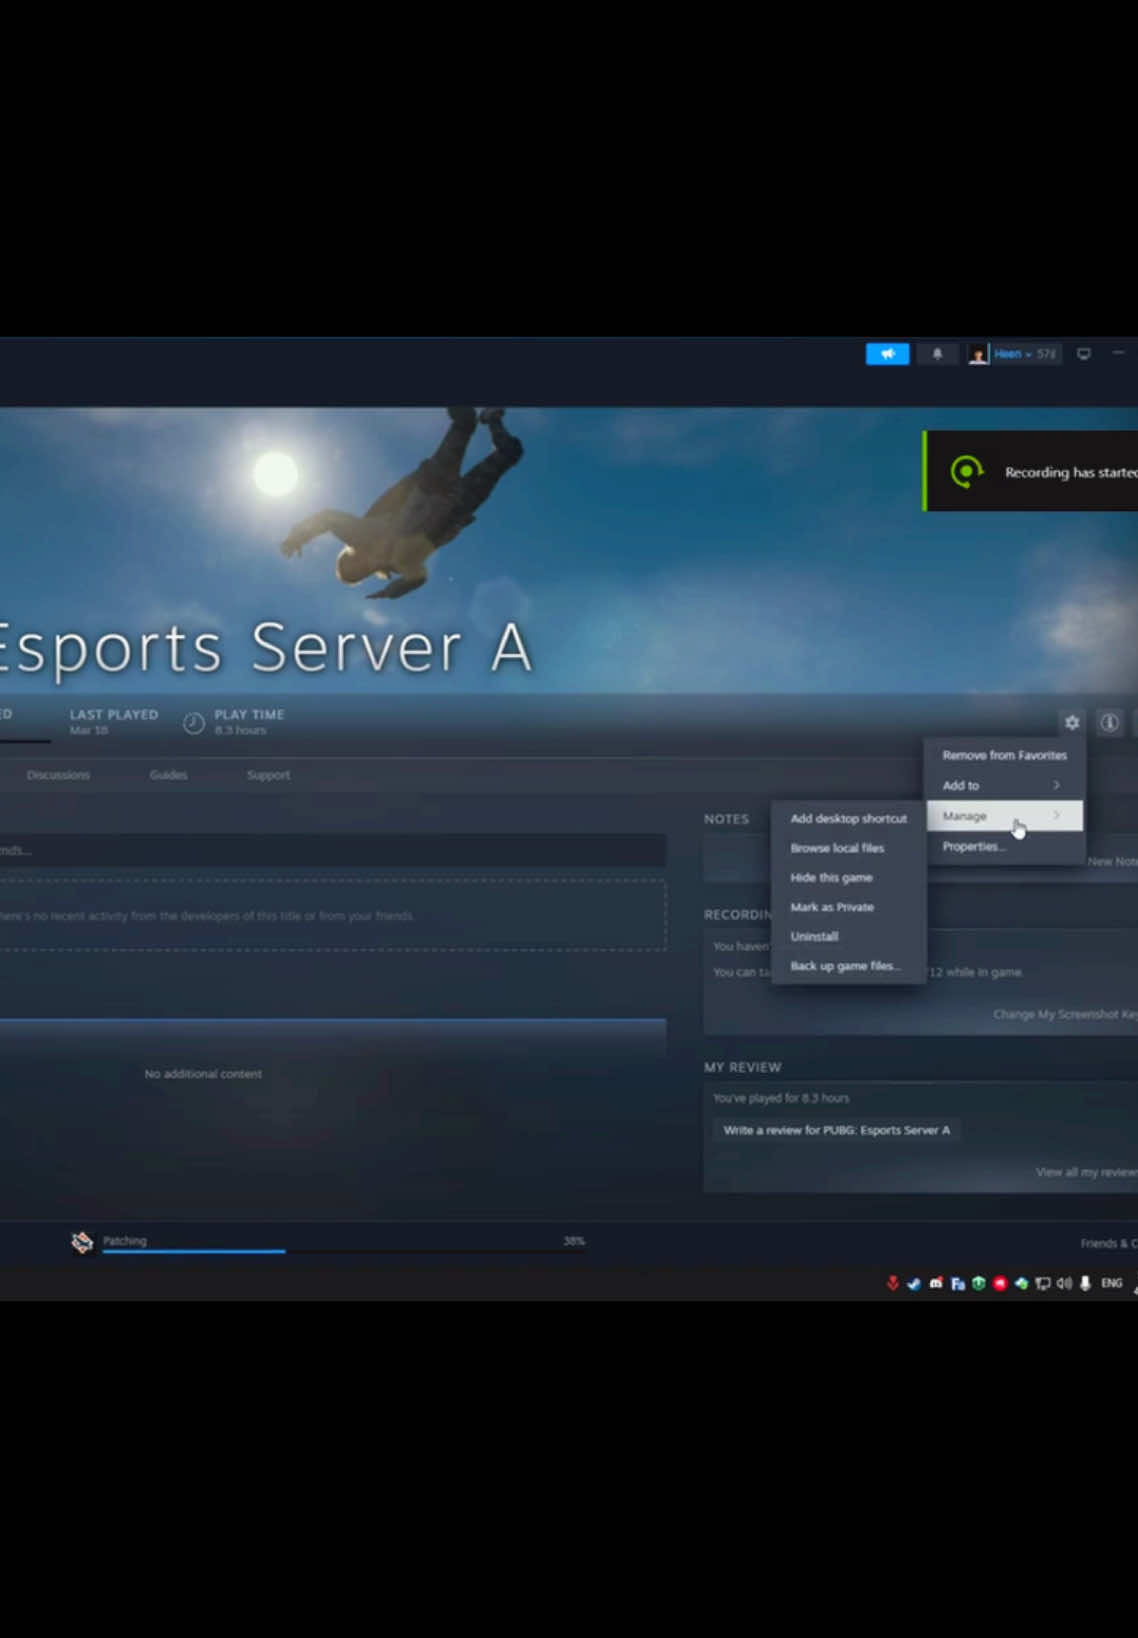Open Properties... from the context menu
1138x1638 pixels.
coord(1004,846)
